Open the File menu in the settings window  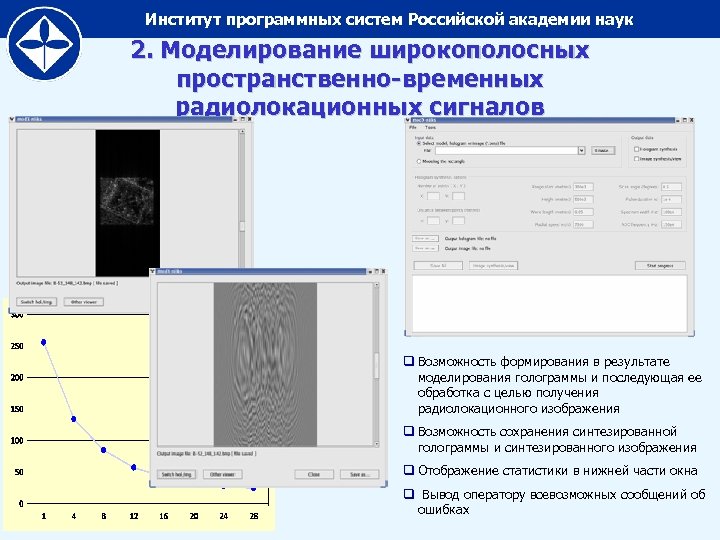(413, 127)
